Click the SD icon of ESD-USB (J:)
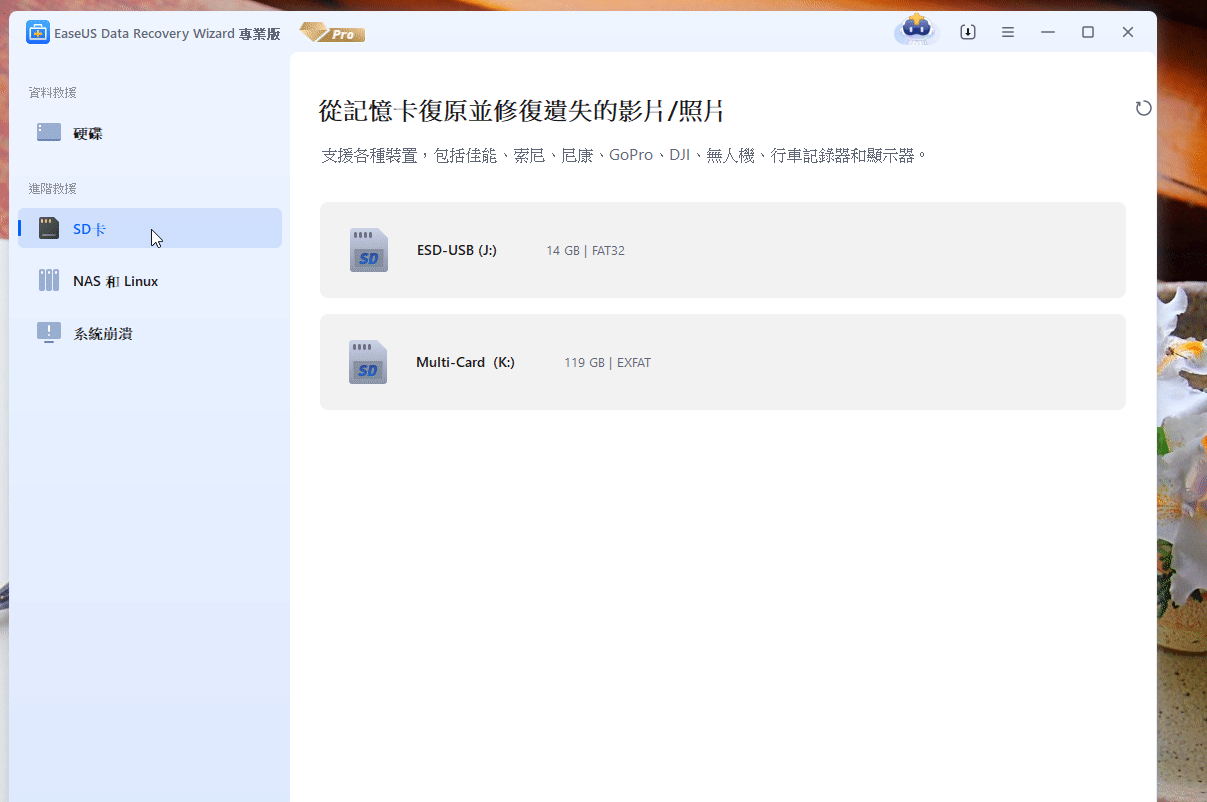The width and height of the screenshot is (1207, 802). point(368,250)
